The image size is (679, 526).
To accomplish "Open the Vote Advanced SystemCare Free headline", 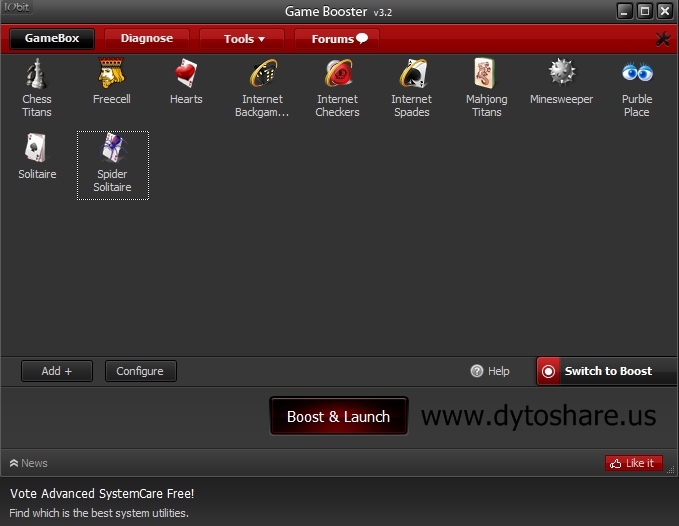I will (102, 494).
